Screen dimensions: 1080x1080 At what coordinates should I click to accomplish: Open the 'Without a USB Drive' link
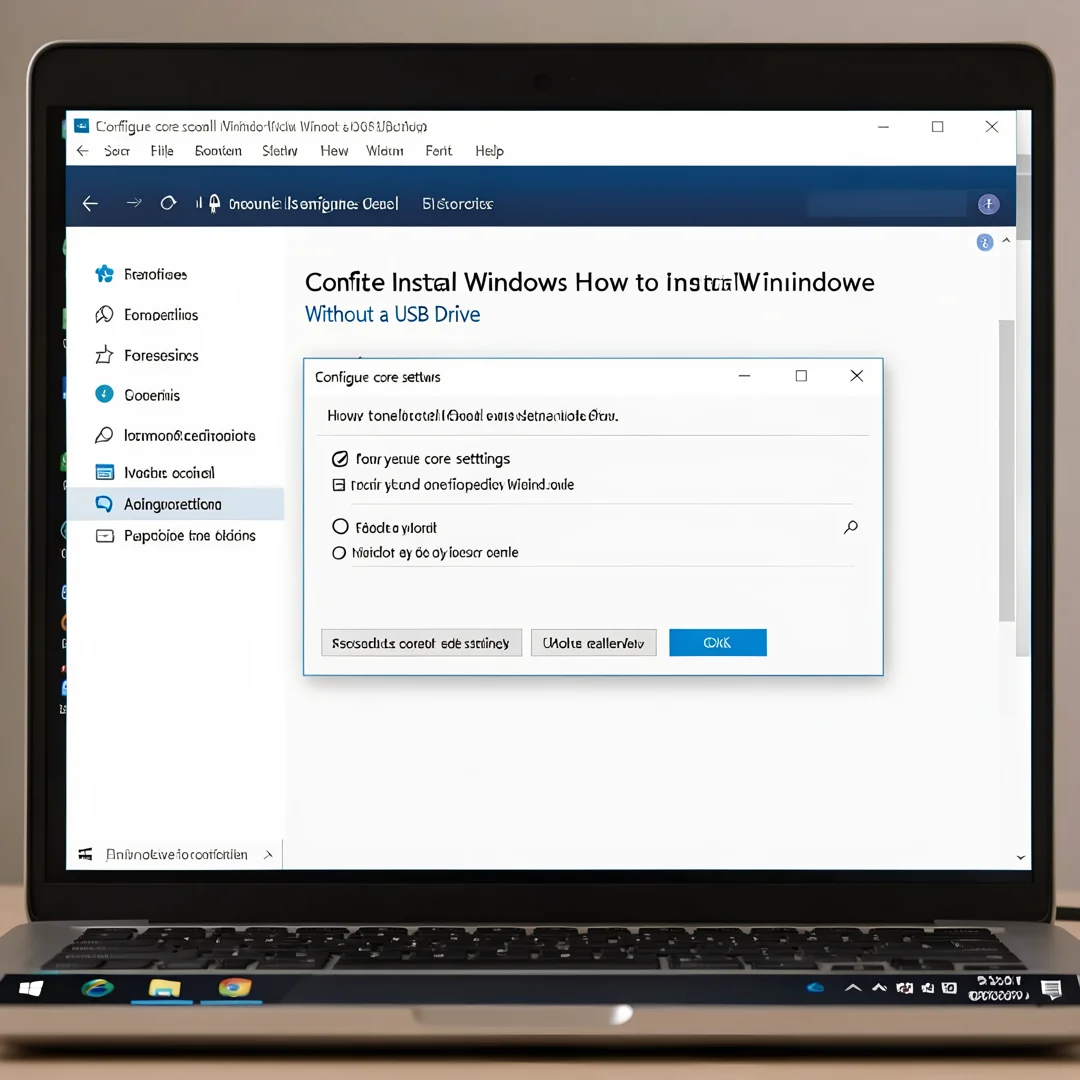coord(393,315)
